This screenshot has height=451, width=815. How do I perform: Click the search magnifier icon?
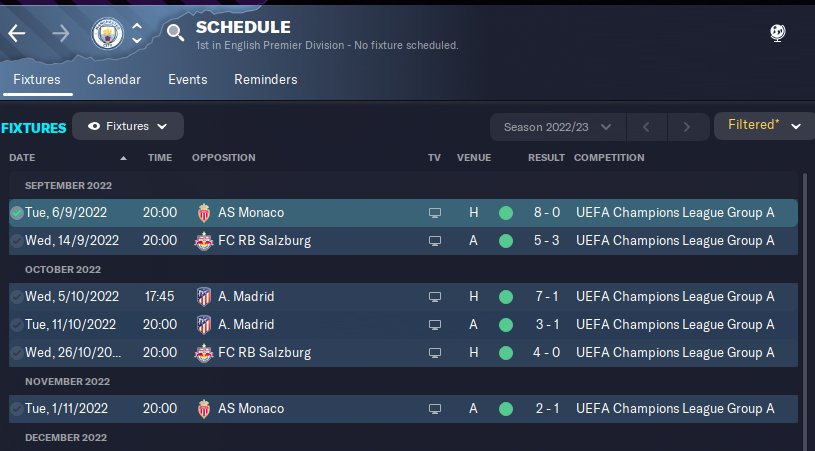(176, 34)
